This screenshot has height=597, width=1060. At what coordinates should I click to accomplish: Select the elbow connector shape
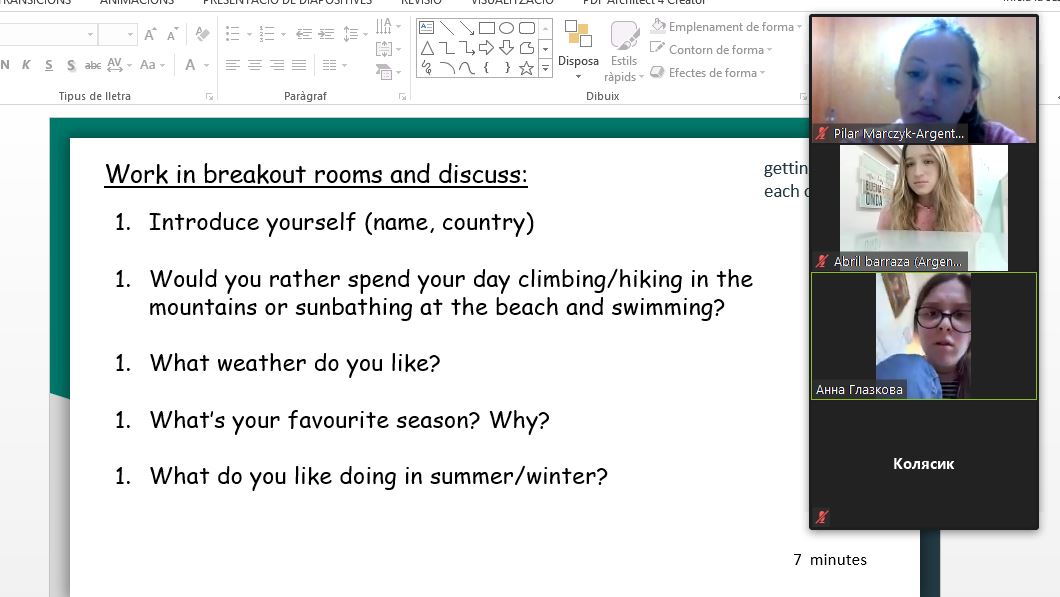coord(447,48)
